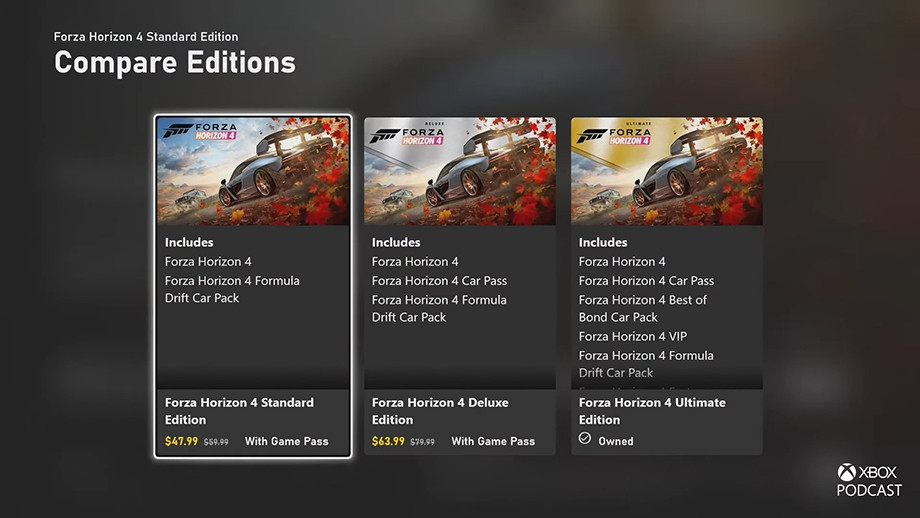Image resolution: width=920 pixels, height=518 pixels.
Task: Select Forza Horizon 4 Car Pass in Deluxe
Action: pos(439,281)
